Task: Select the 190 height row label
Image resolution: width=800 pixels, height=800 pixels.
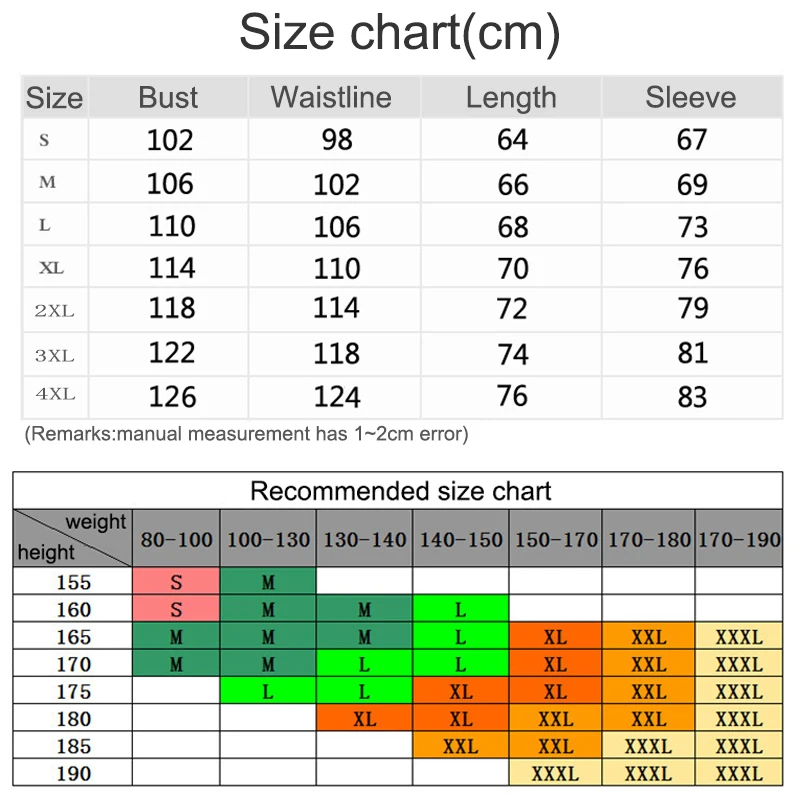Action: (73, 773)
